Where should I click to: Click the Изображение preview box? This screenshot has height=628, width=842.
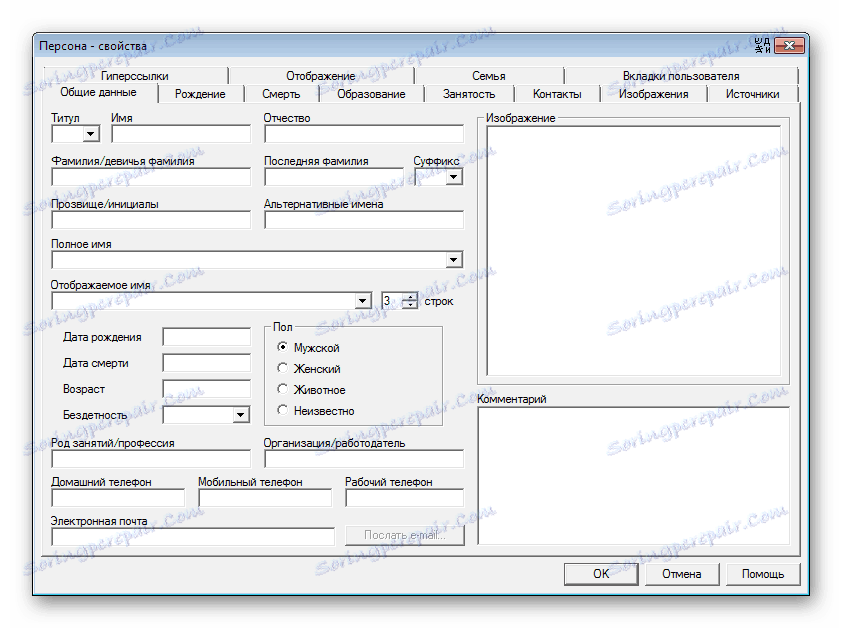pos(634,251)
